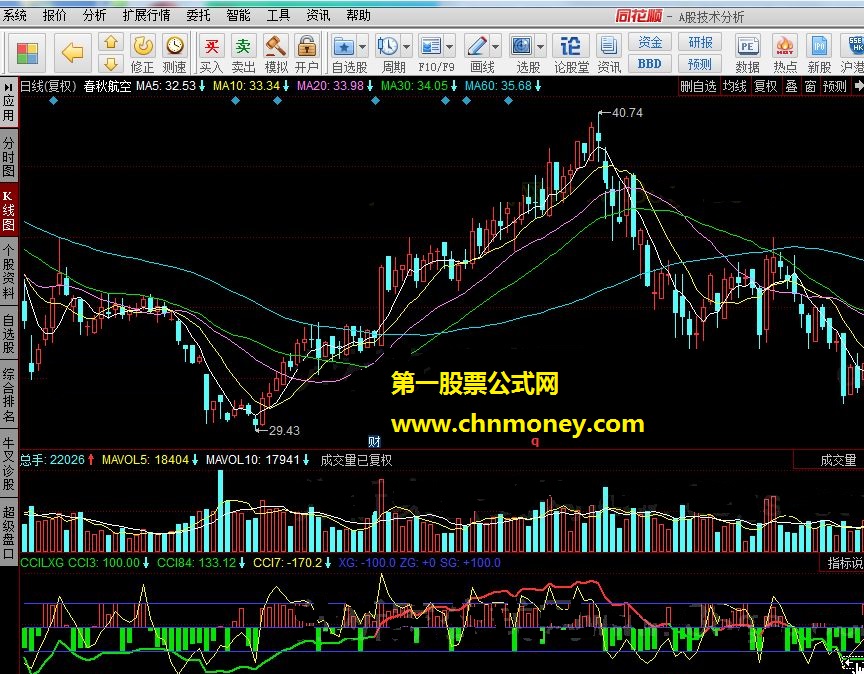The width and height of the screenshot is (864, 674).
Task: Click the 选股 stock picker icon
Action: (x=522, y=46)
